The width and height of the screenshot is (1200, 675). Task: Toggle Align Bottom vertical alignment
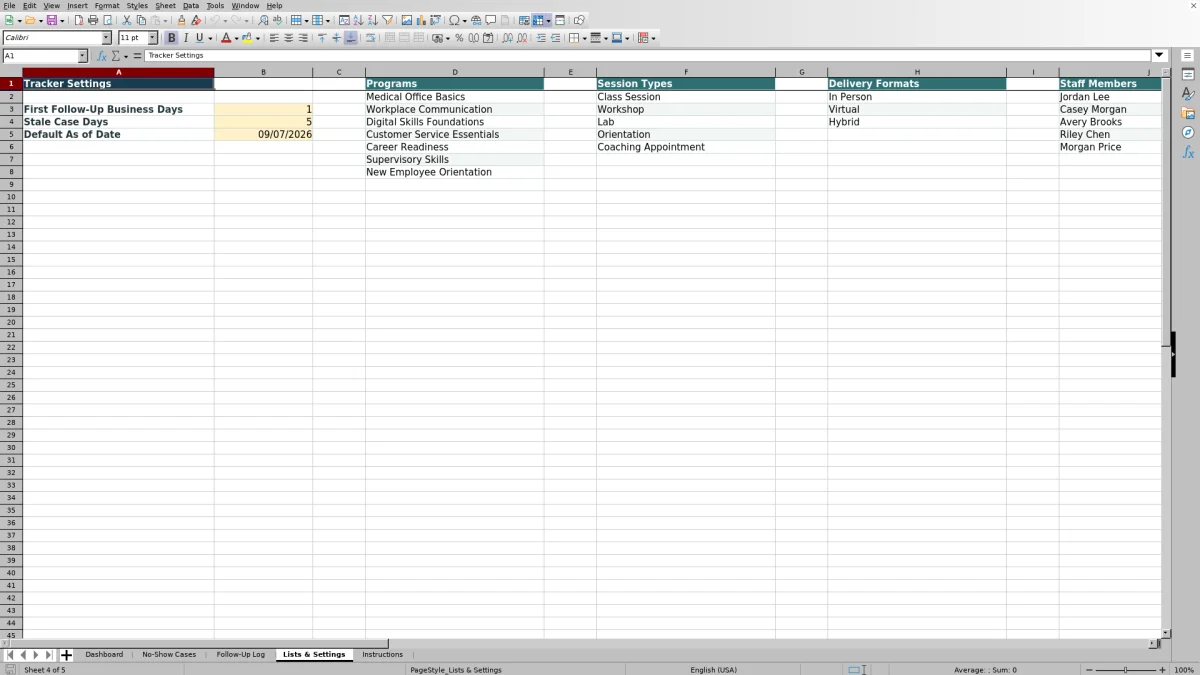point(350,38)
